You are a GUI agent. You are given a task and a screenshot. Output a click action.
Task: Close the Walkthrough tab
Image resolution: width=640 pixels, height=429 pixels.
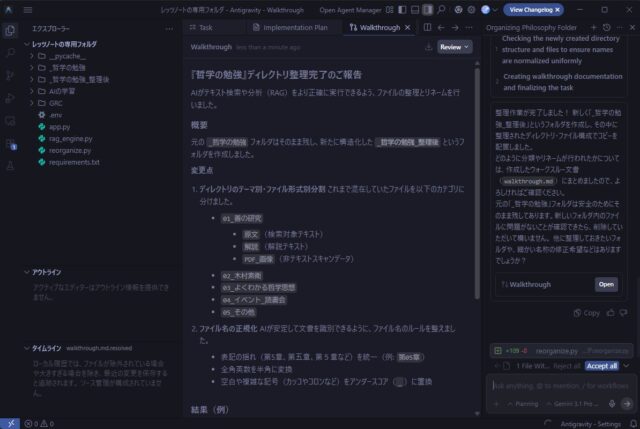[x=407, y=28]
